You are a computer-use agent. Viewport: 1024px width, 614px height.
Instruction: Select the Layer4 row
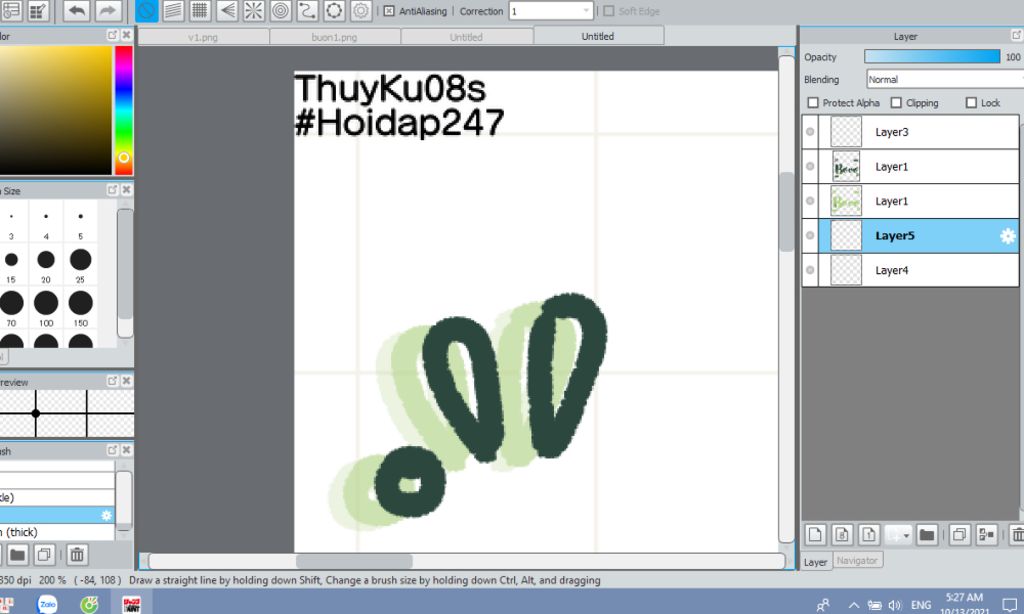pyautogui.click(x=910, y=270)
